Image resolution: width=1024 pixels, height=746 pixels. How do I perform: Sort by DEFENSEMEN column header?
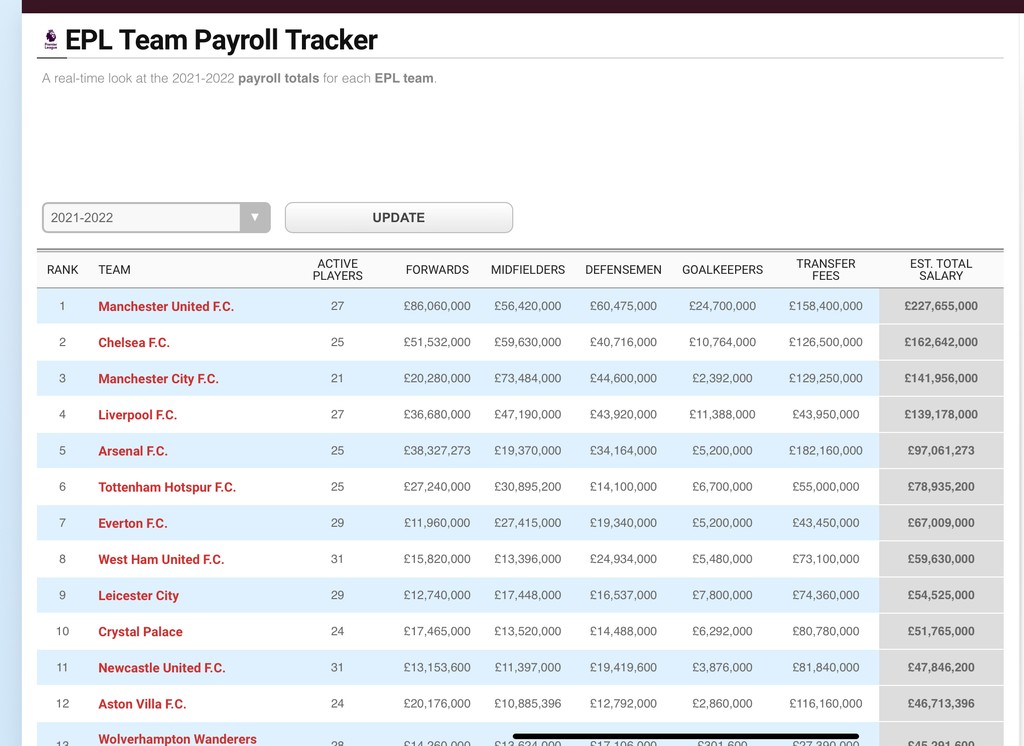(x=623, y=270)
